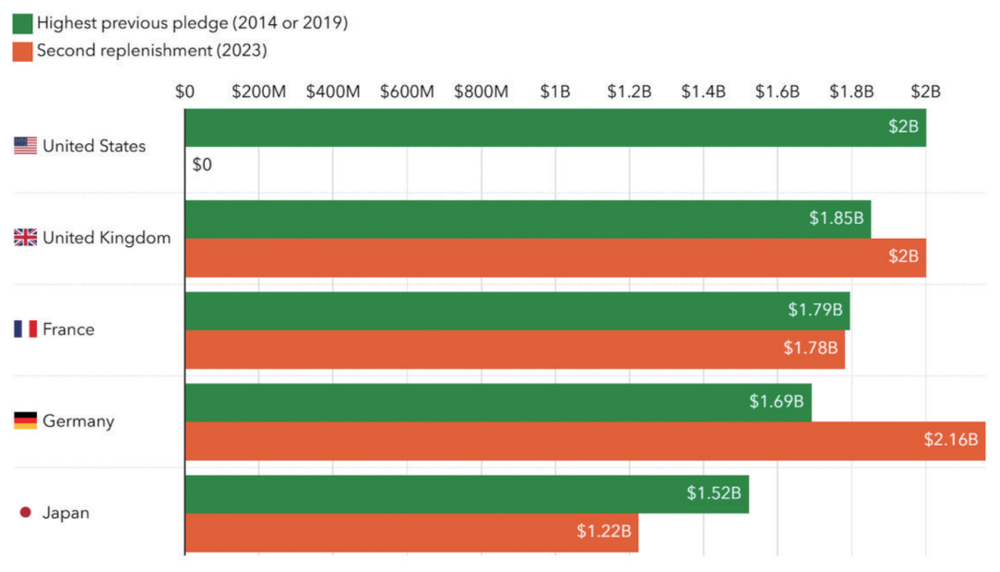Click the France flag icon
1000x572 pixels.
[x=25, y=329]
